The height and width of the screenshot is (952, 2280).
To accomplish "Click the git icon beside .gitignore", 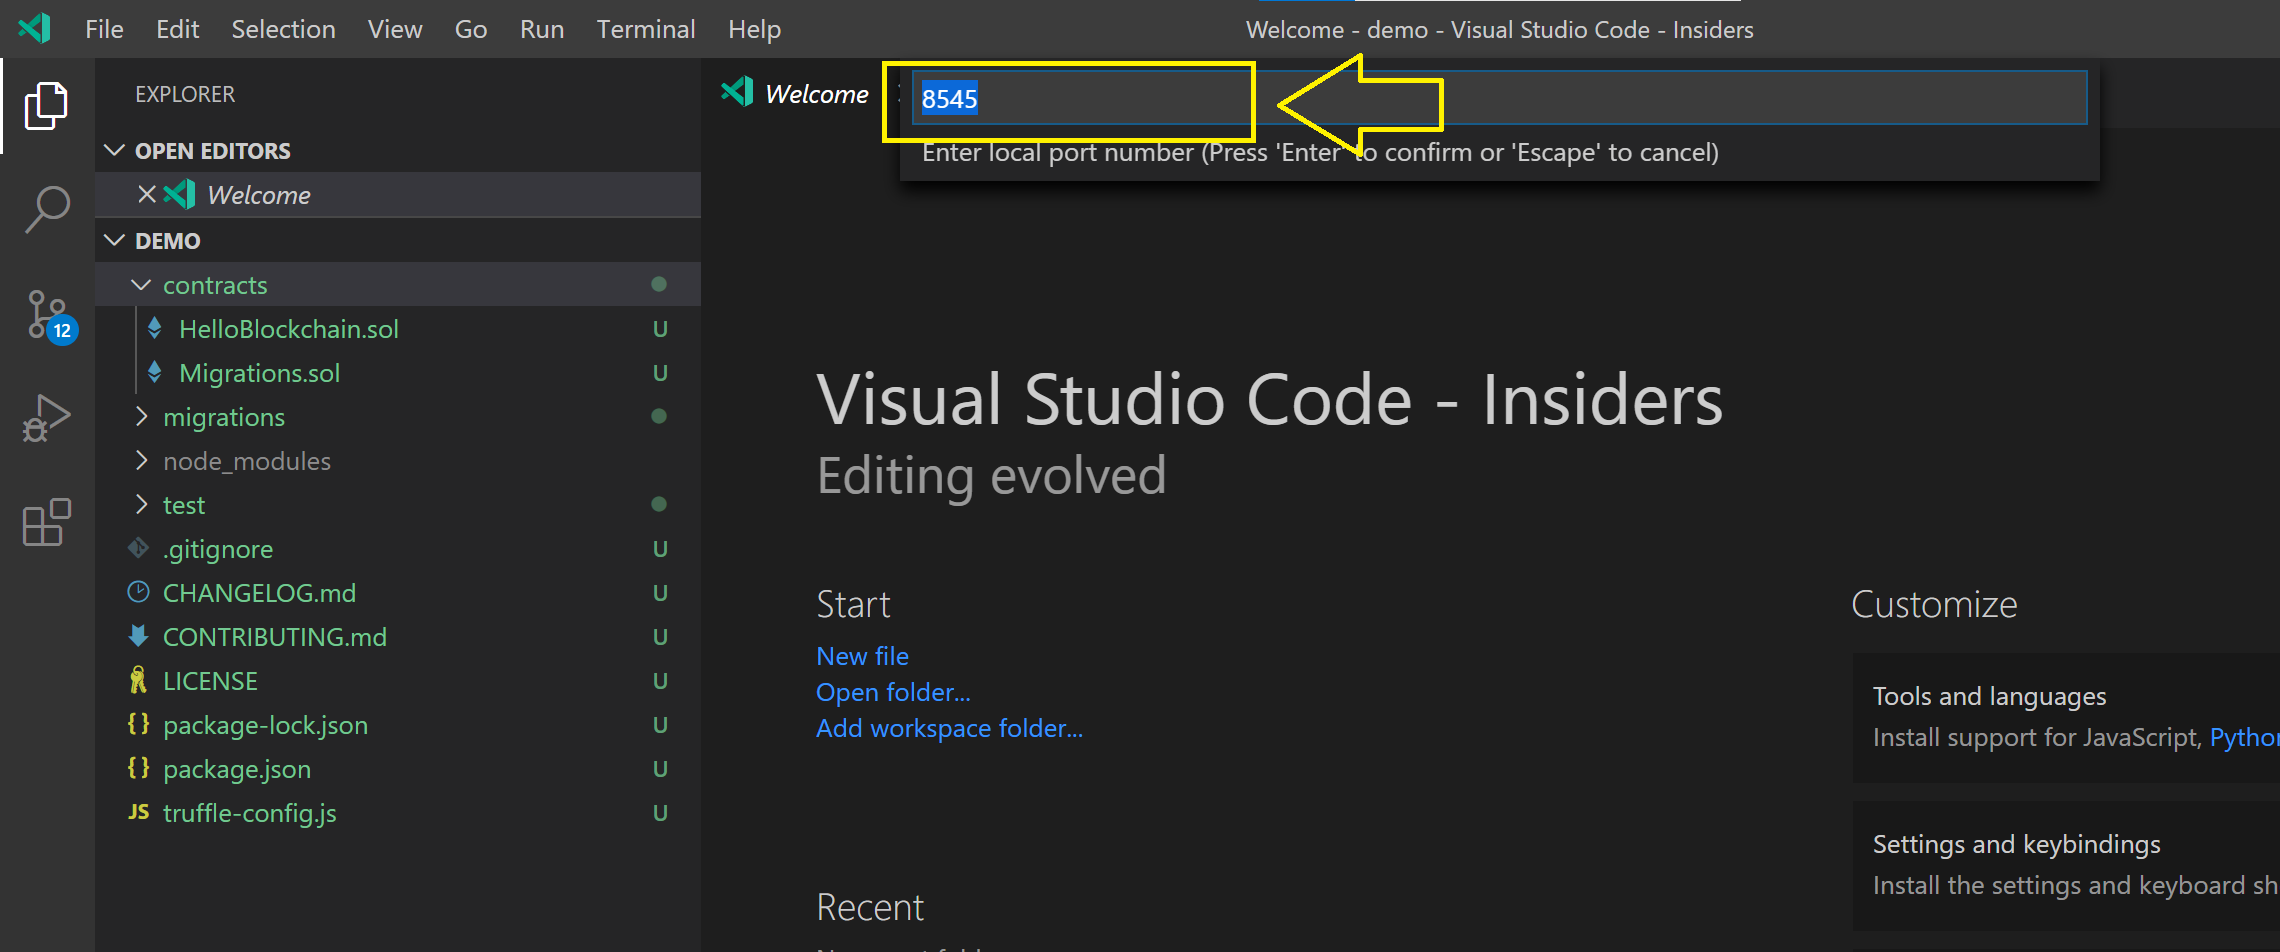I will [138, 548].
